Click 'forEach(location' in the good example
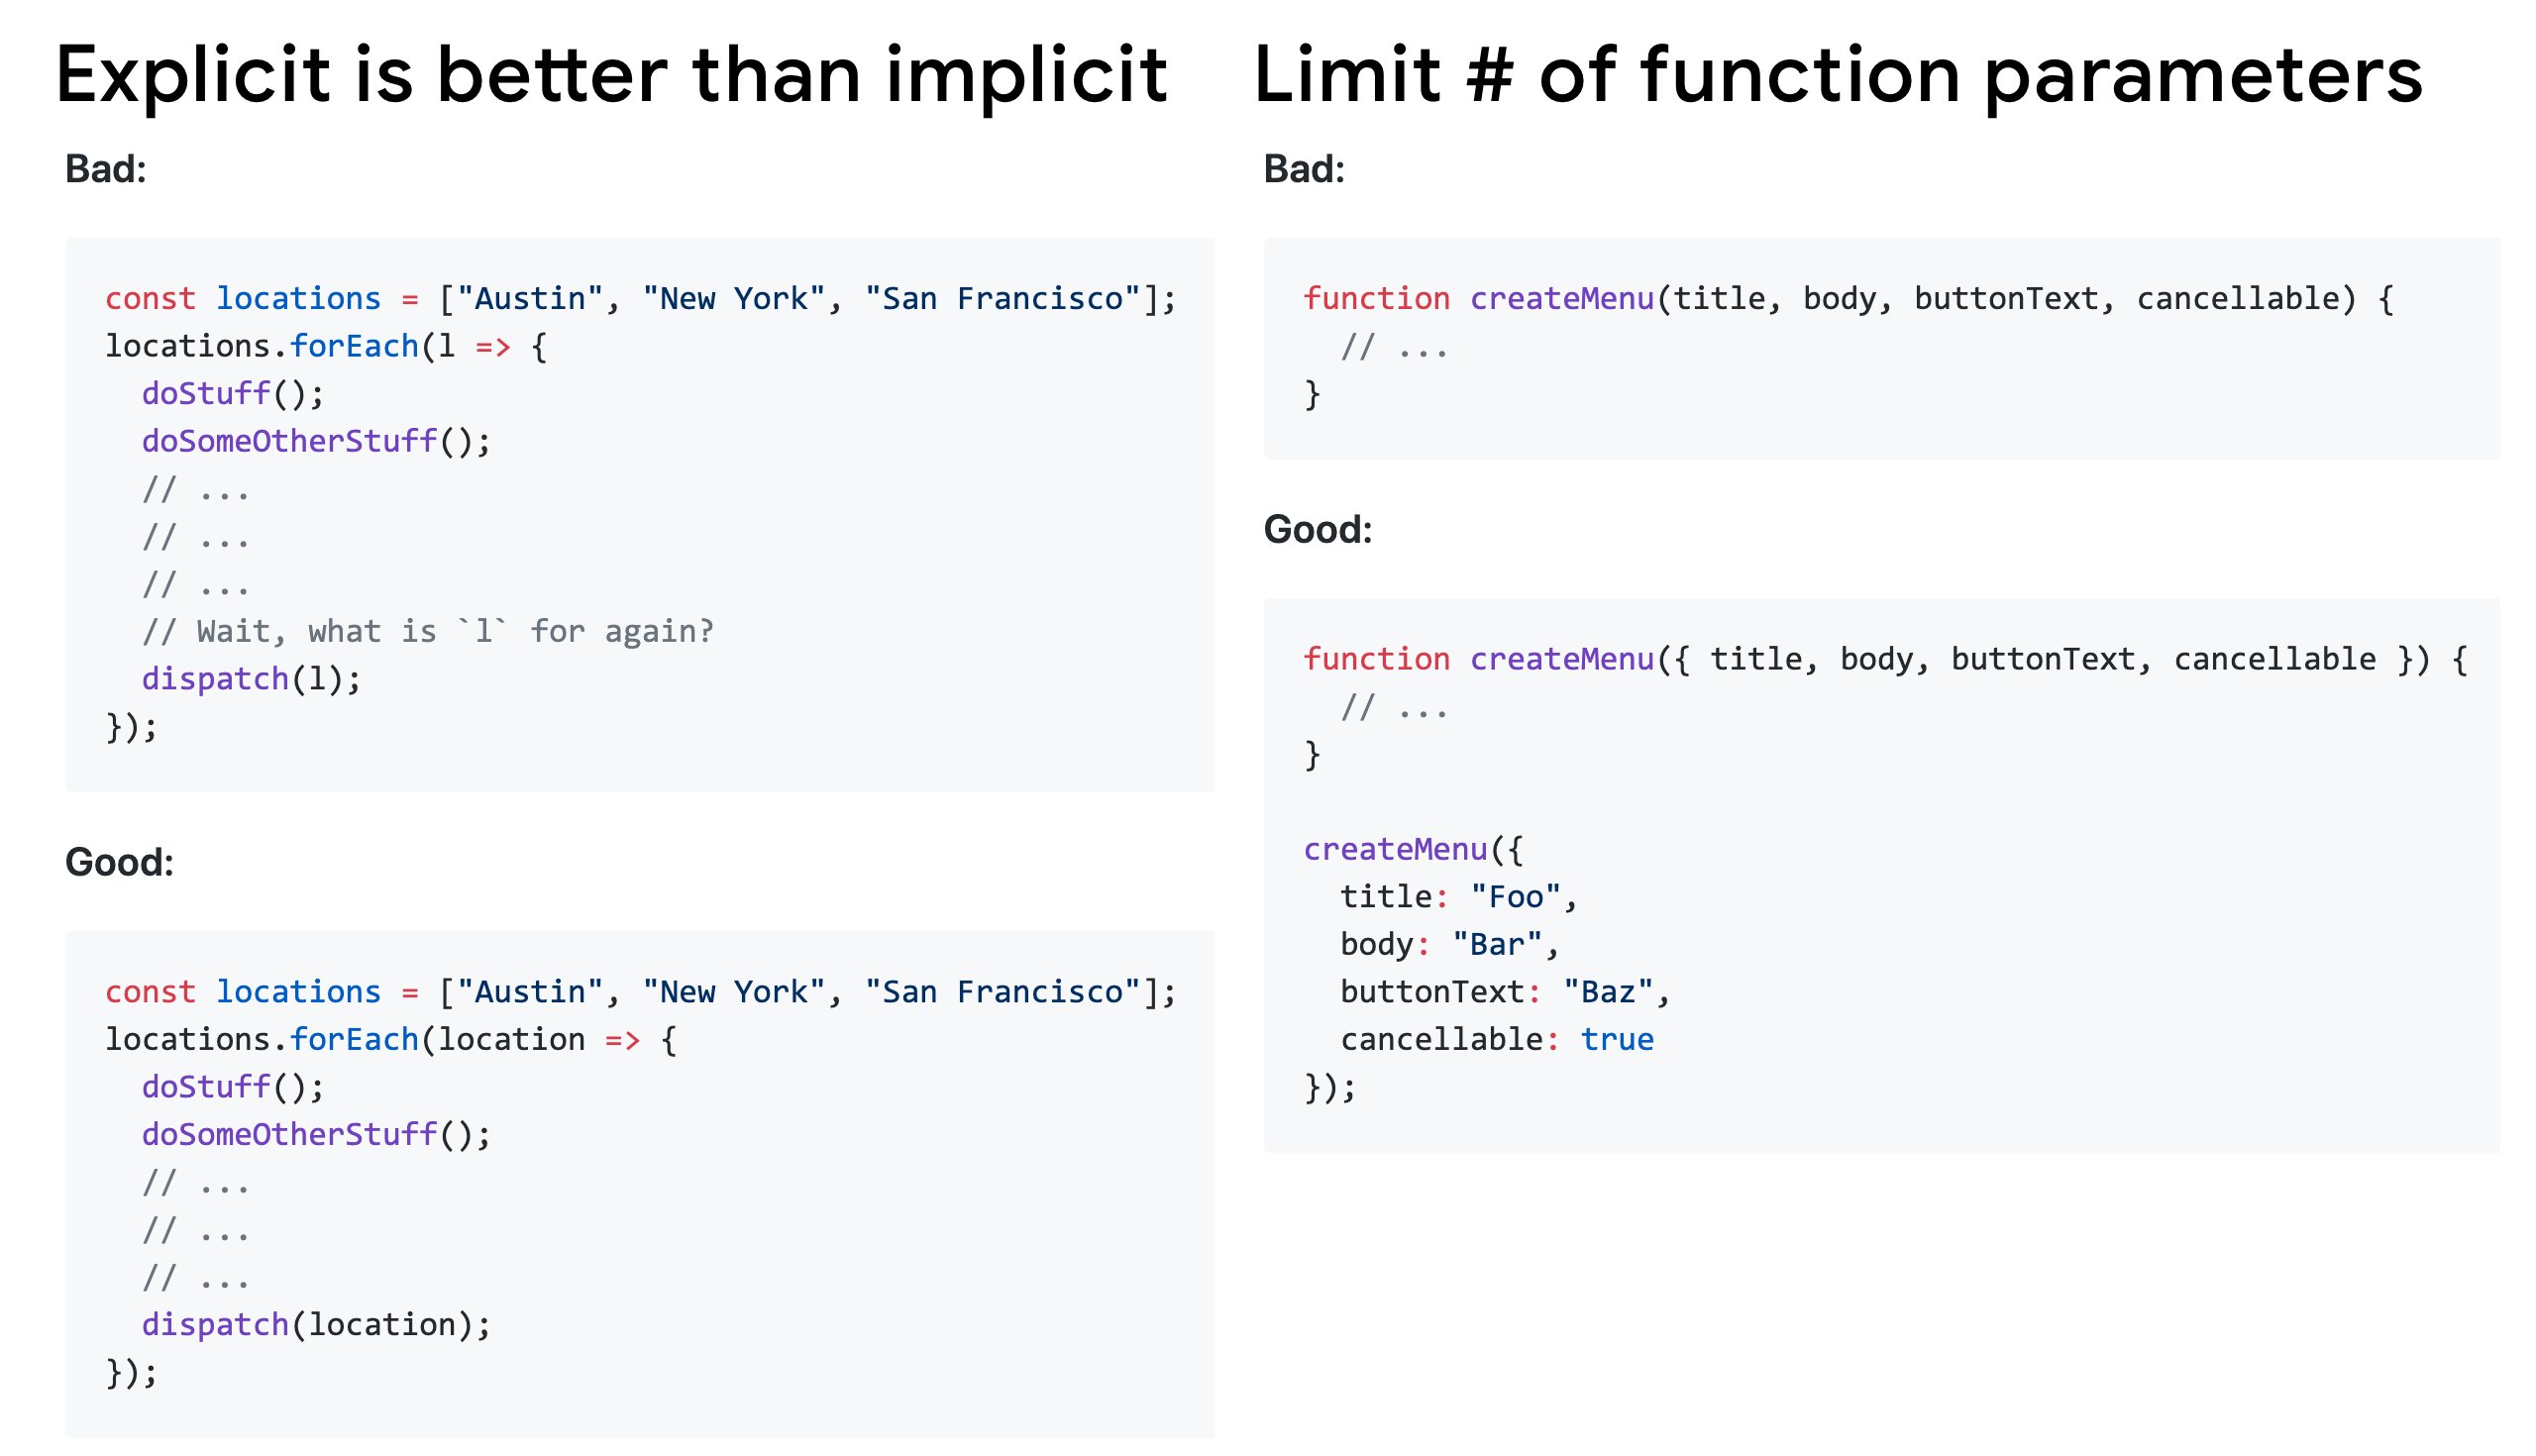The height and width of the screenshot is (1456, 2536). (437, 1039)
